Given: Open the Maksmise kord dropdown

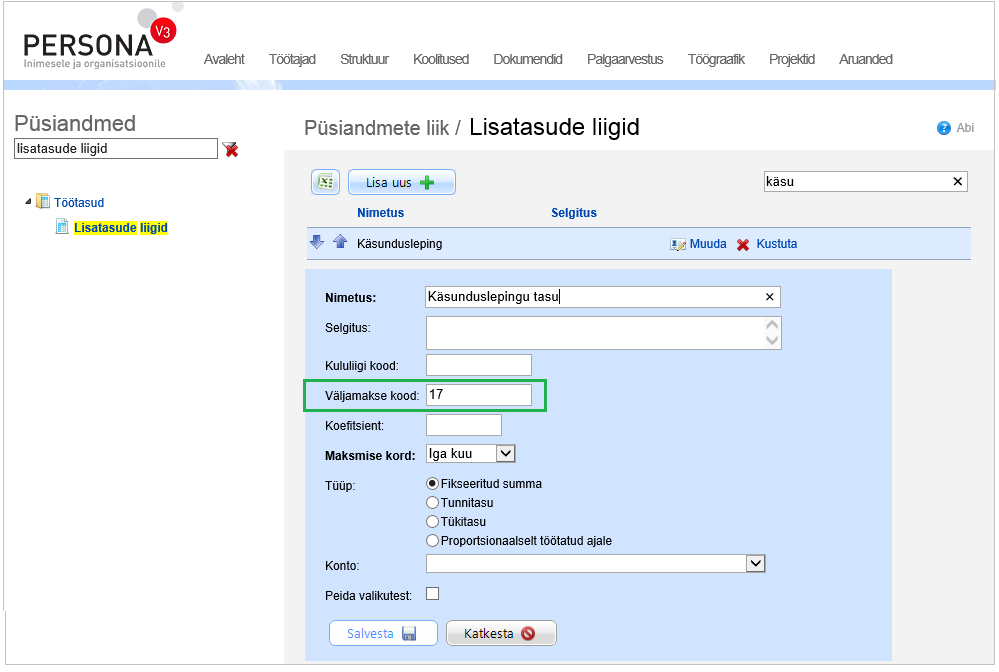Looking at the screenshot, I should [x=505, y=454].
